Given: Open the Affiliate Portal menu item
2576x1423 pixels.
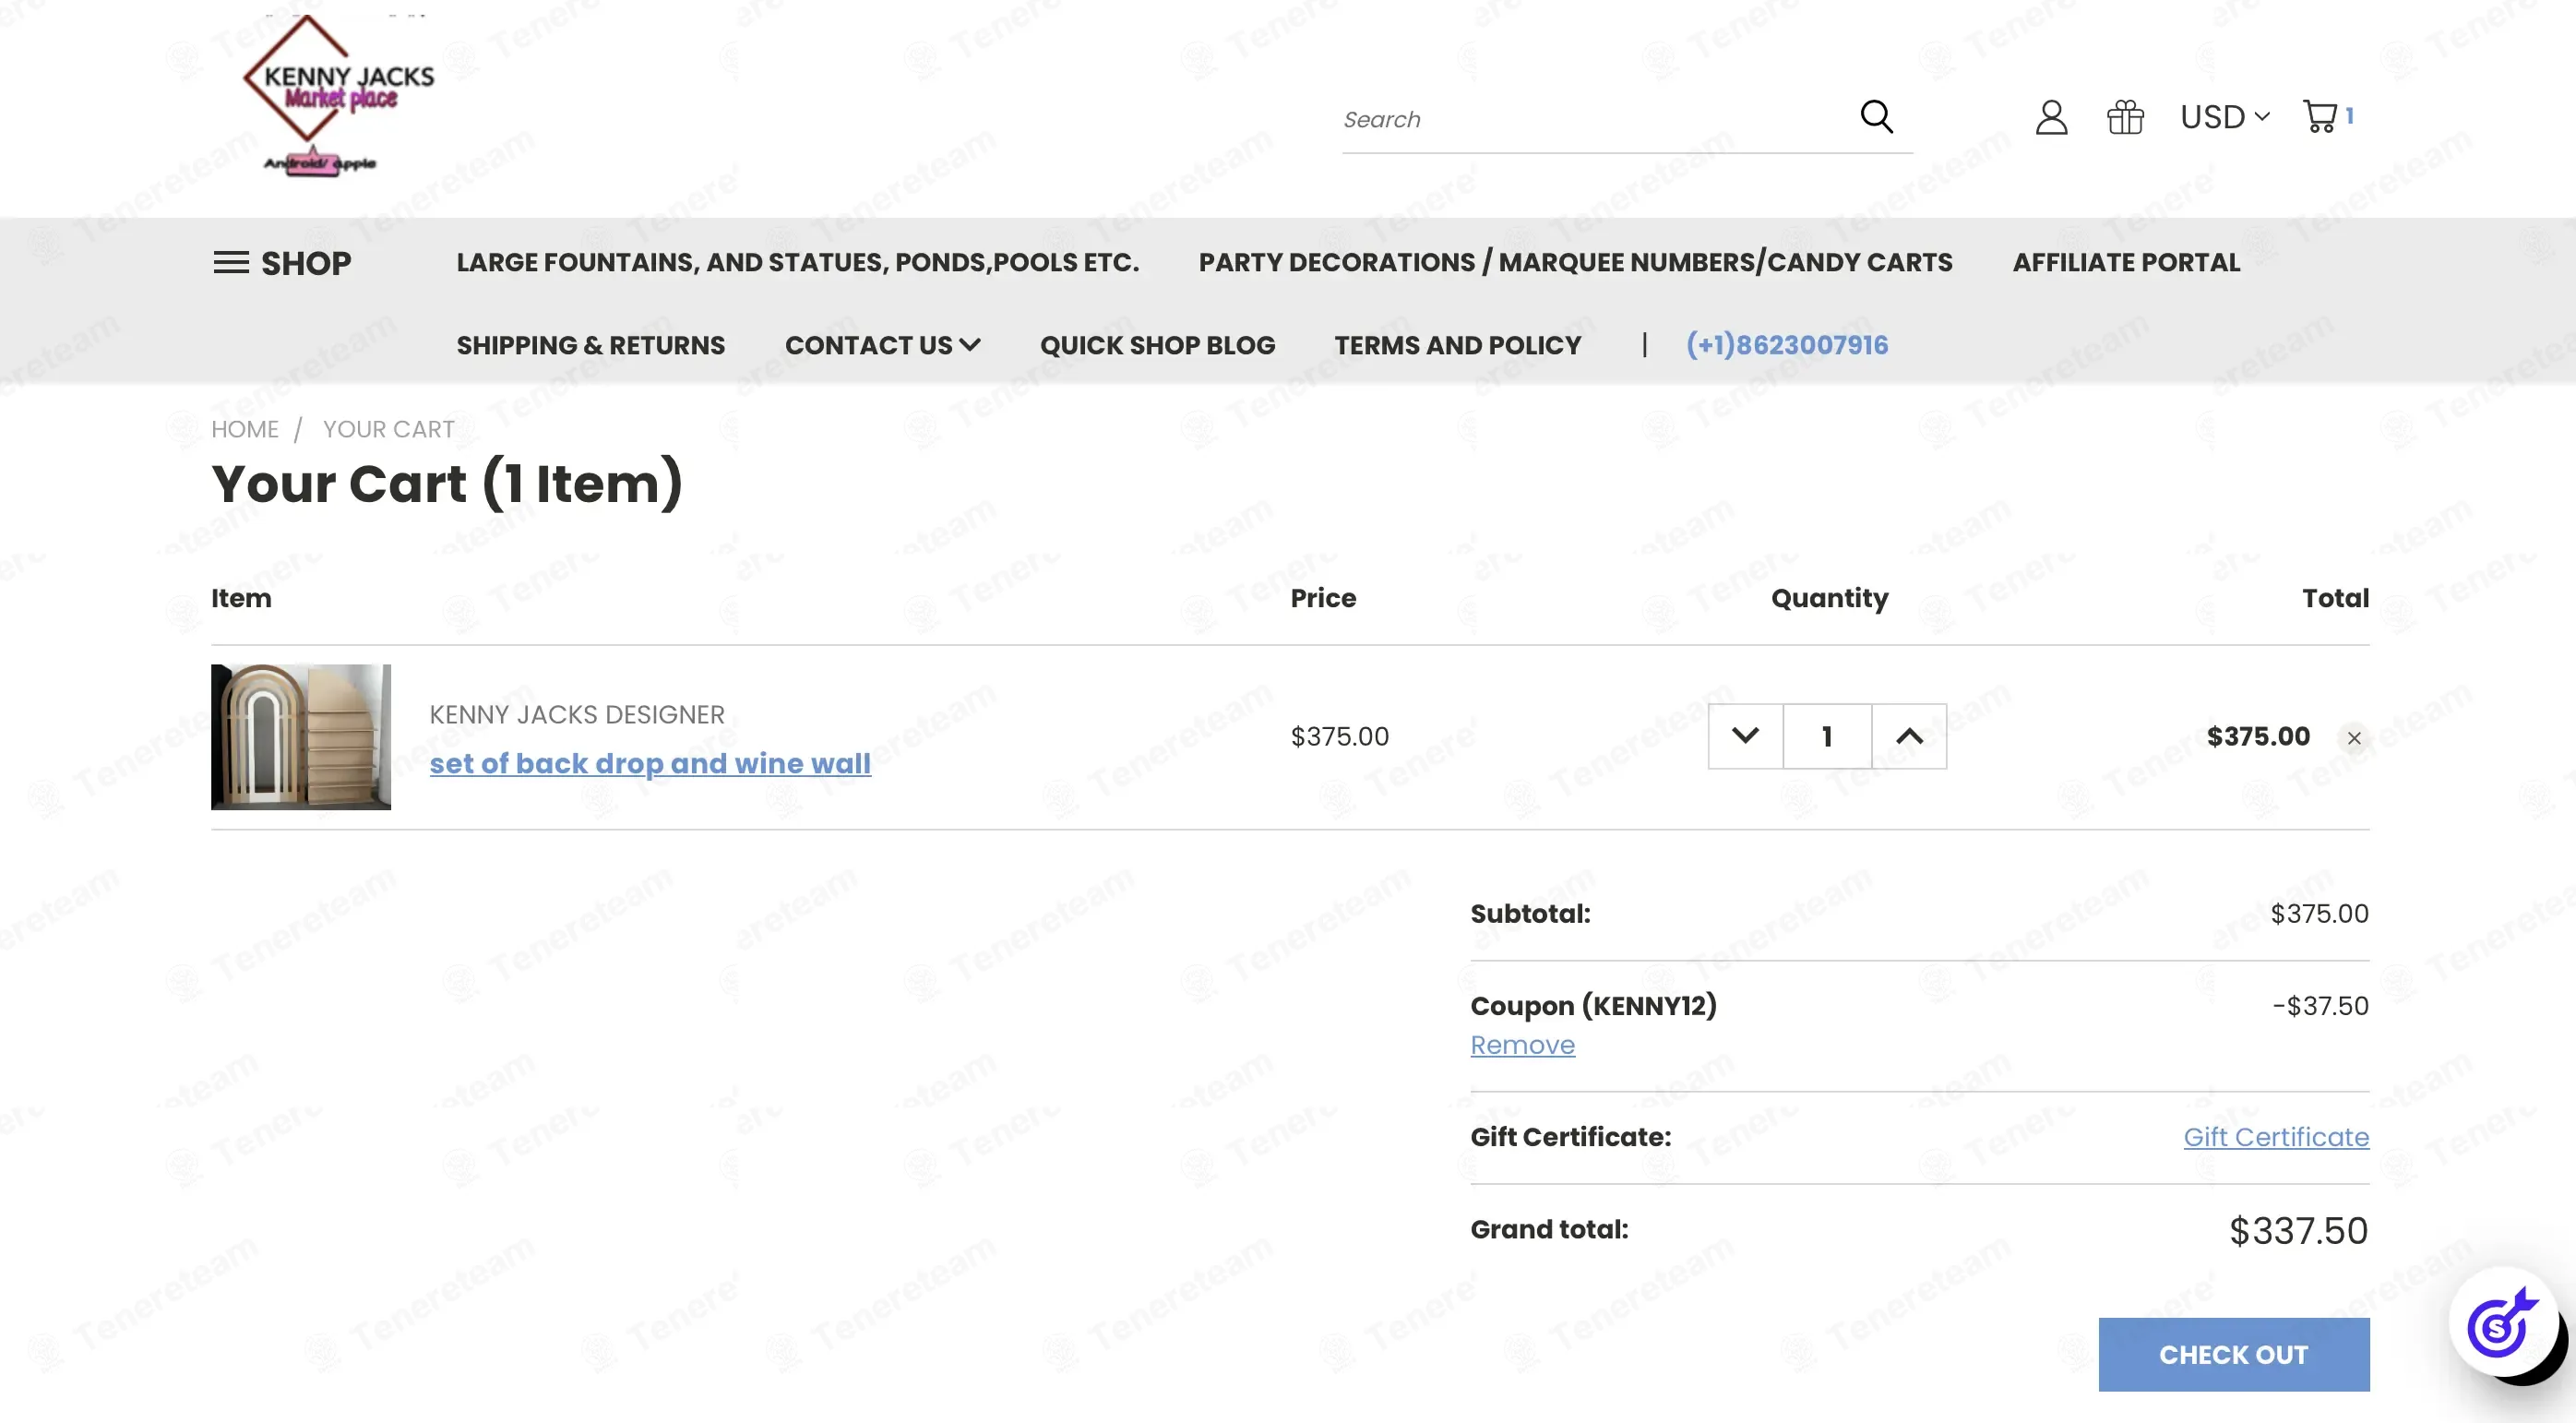Looking at the screenshot, I should click(2126, 262).
